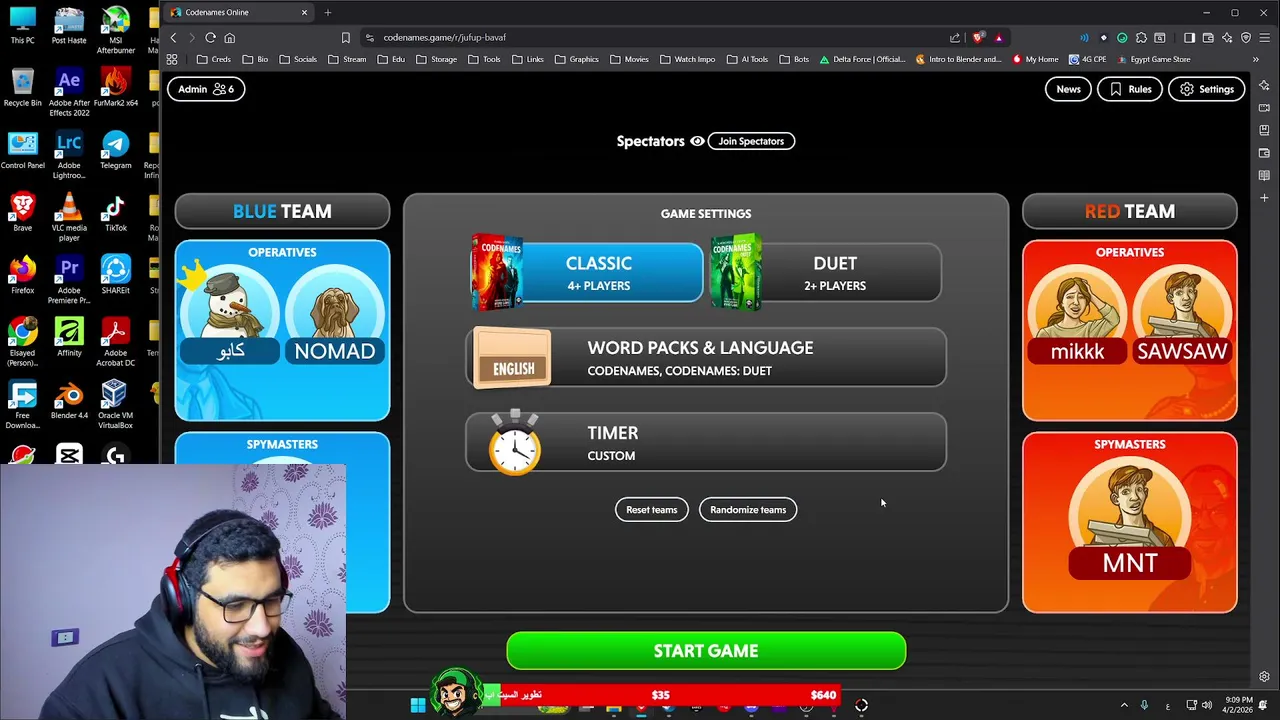The image size is (1280, 720).
Task: Open Adobe Lightroom Classic shortcut
Action: (x=69, y=155)
